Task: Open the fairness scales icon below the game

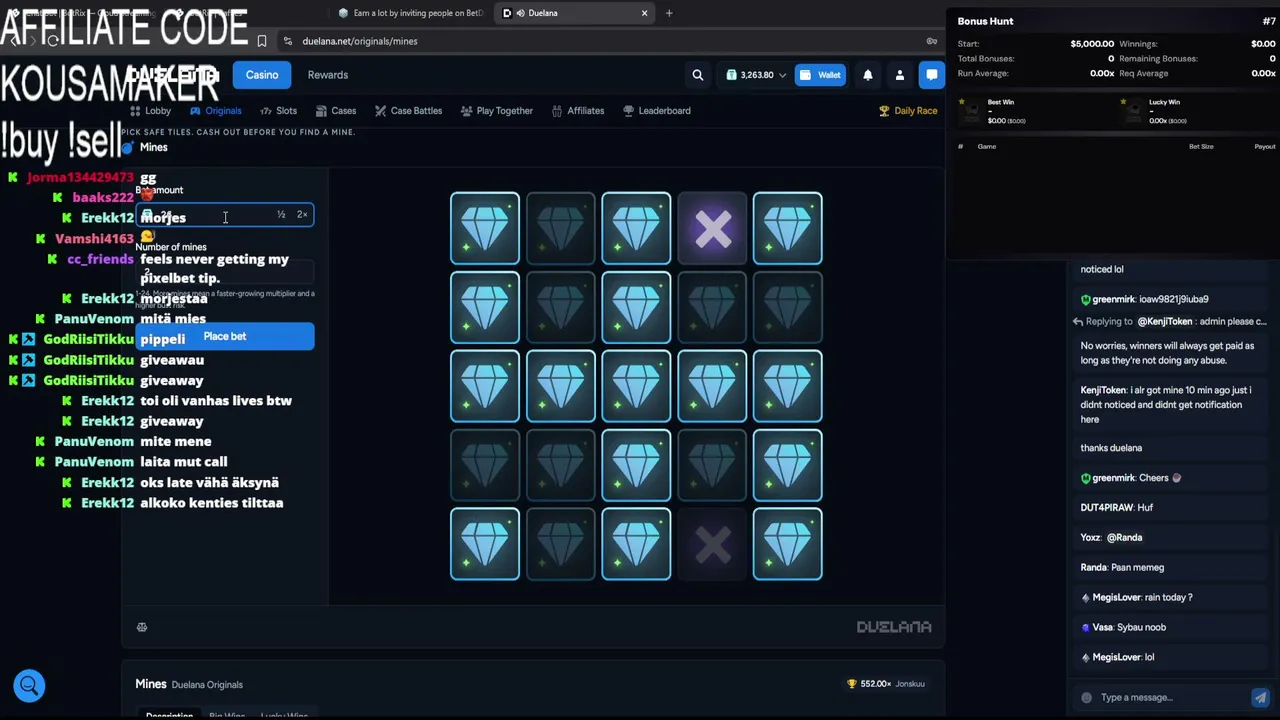Action: click(142, 627)
